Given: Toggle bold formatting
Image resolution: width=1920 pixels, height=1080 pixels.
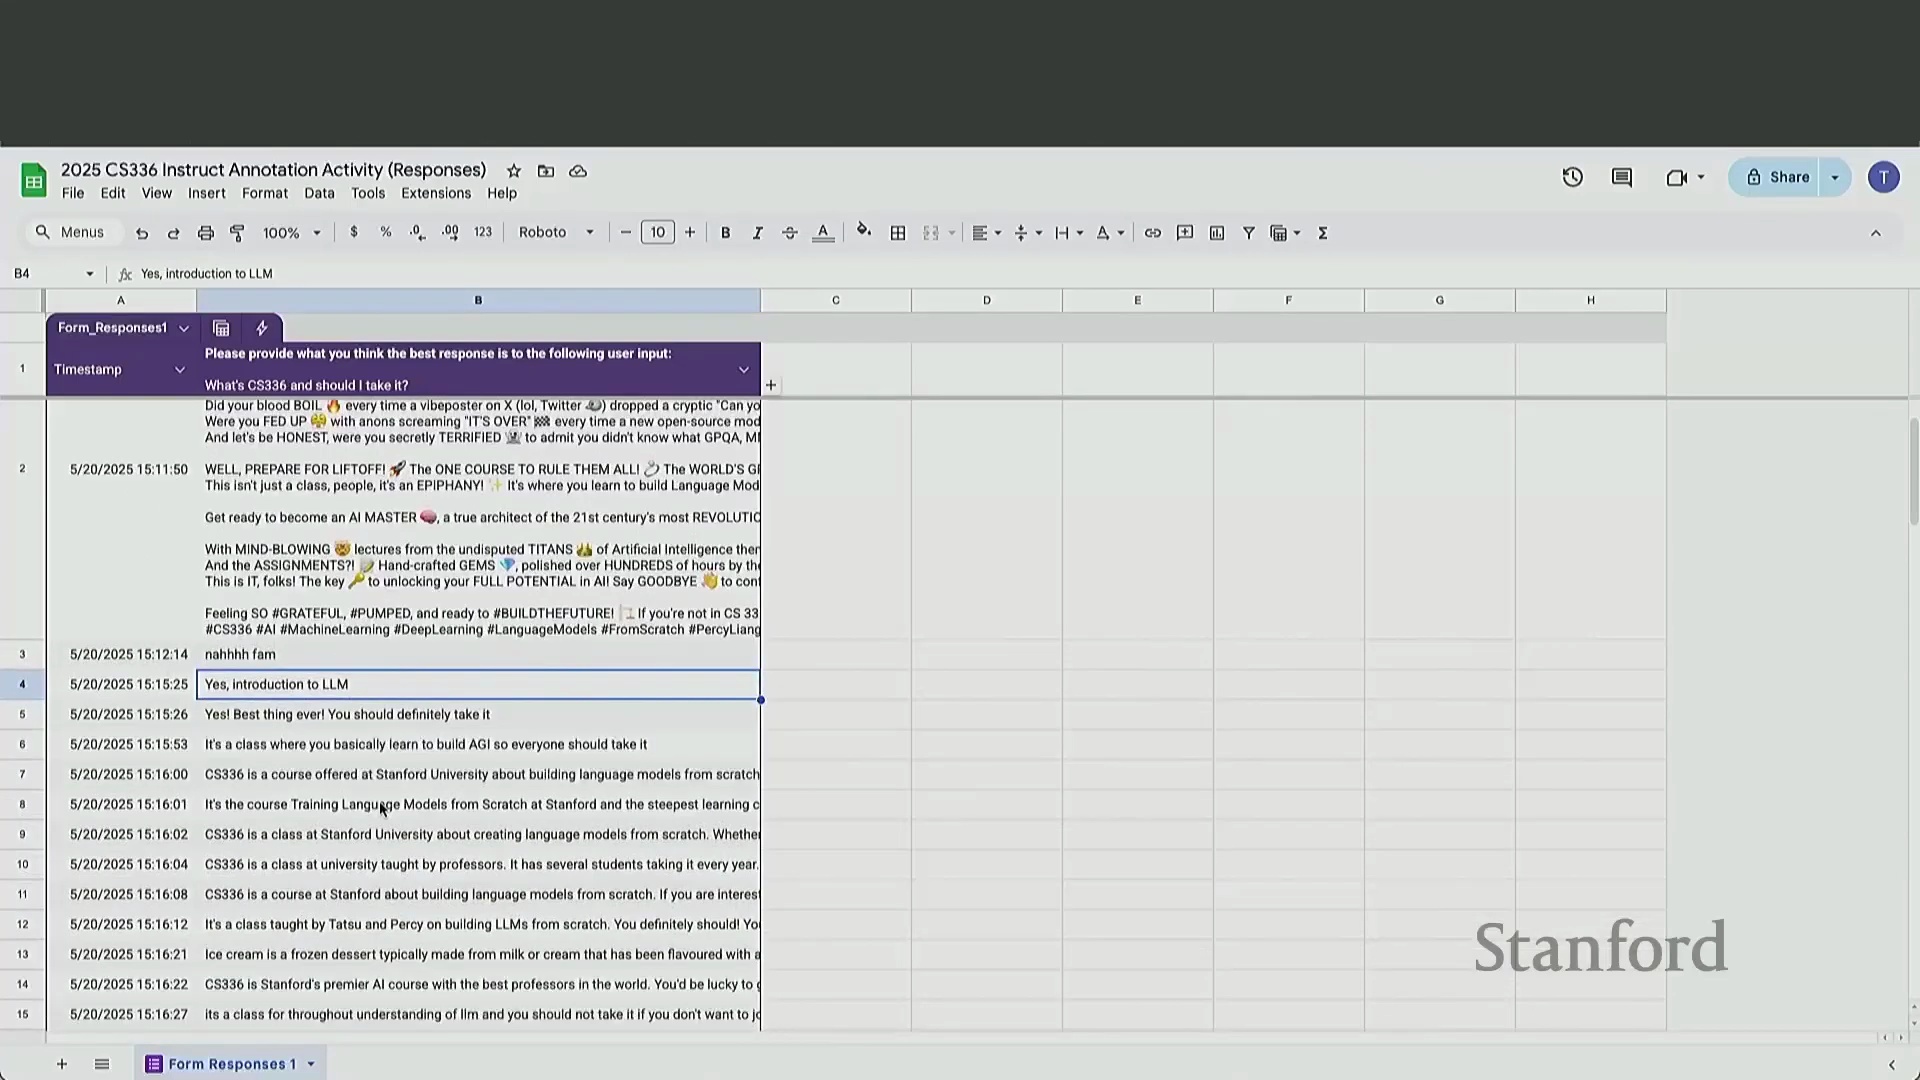Looking at the screenshot, I should [725, 233].
